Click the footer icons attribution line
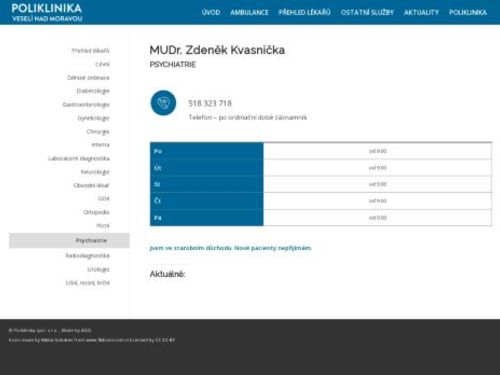This screenshot has width=500, height=375. click(92, 340)
